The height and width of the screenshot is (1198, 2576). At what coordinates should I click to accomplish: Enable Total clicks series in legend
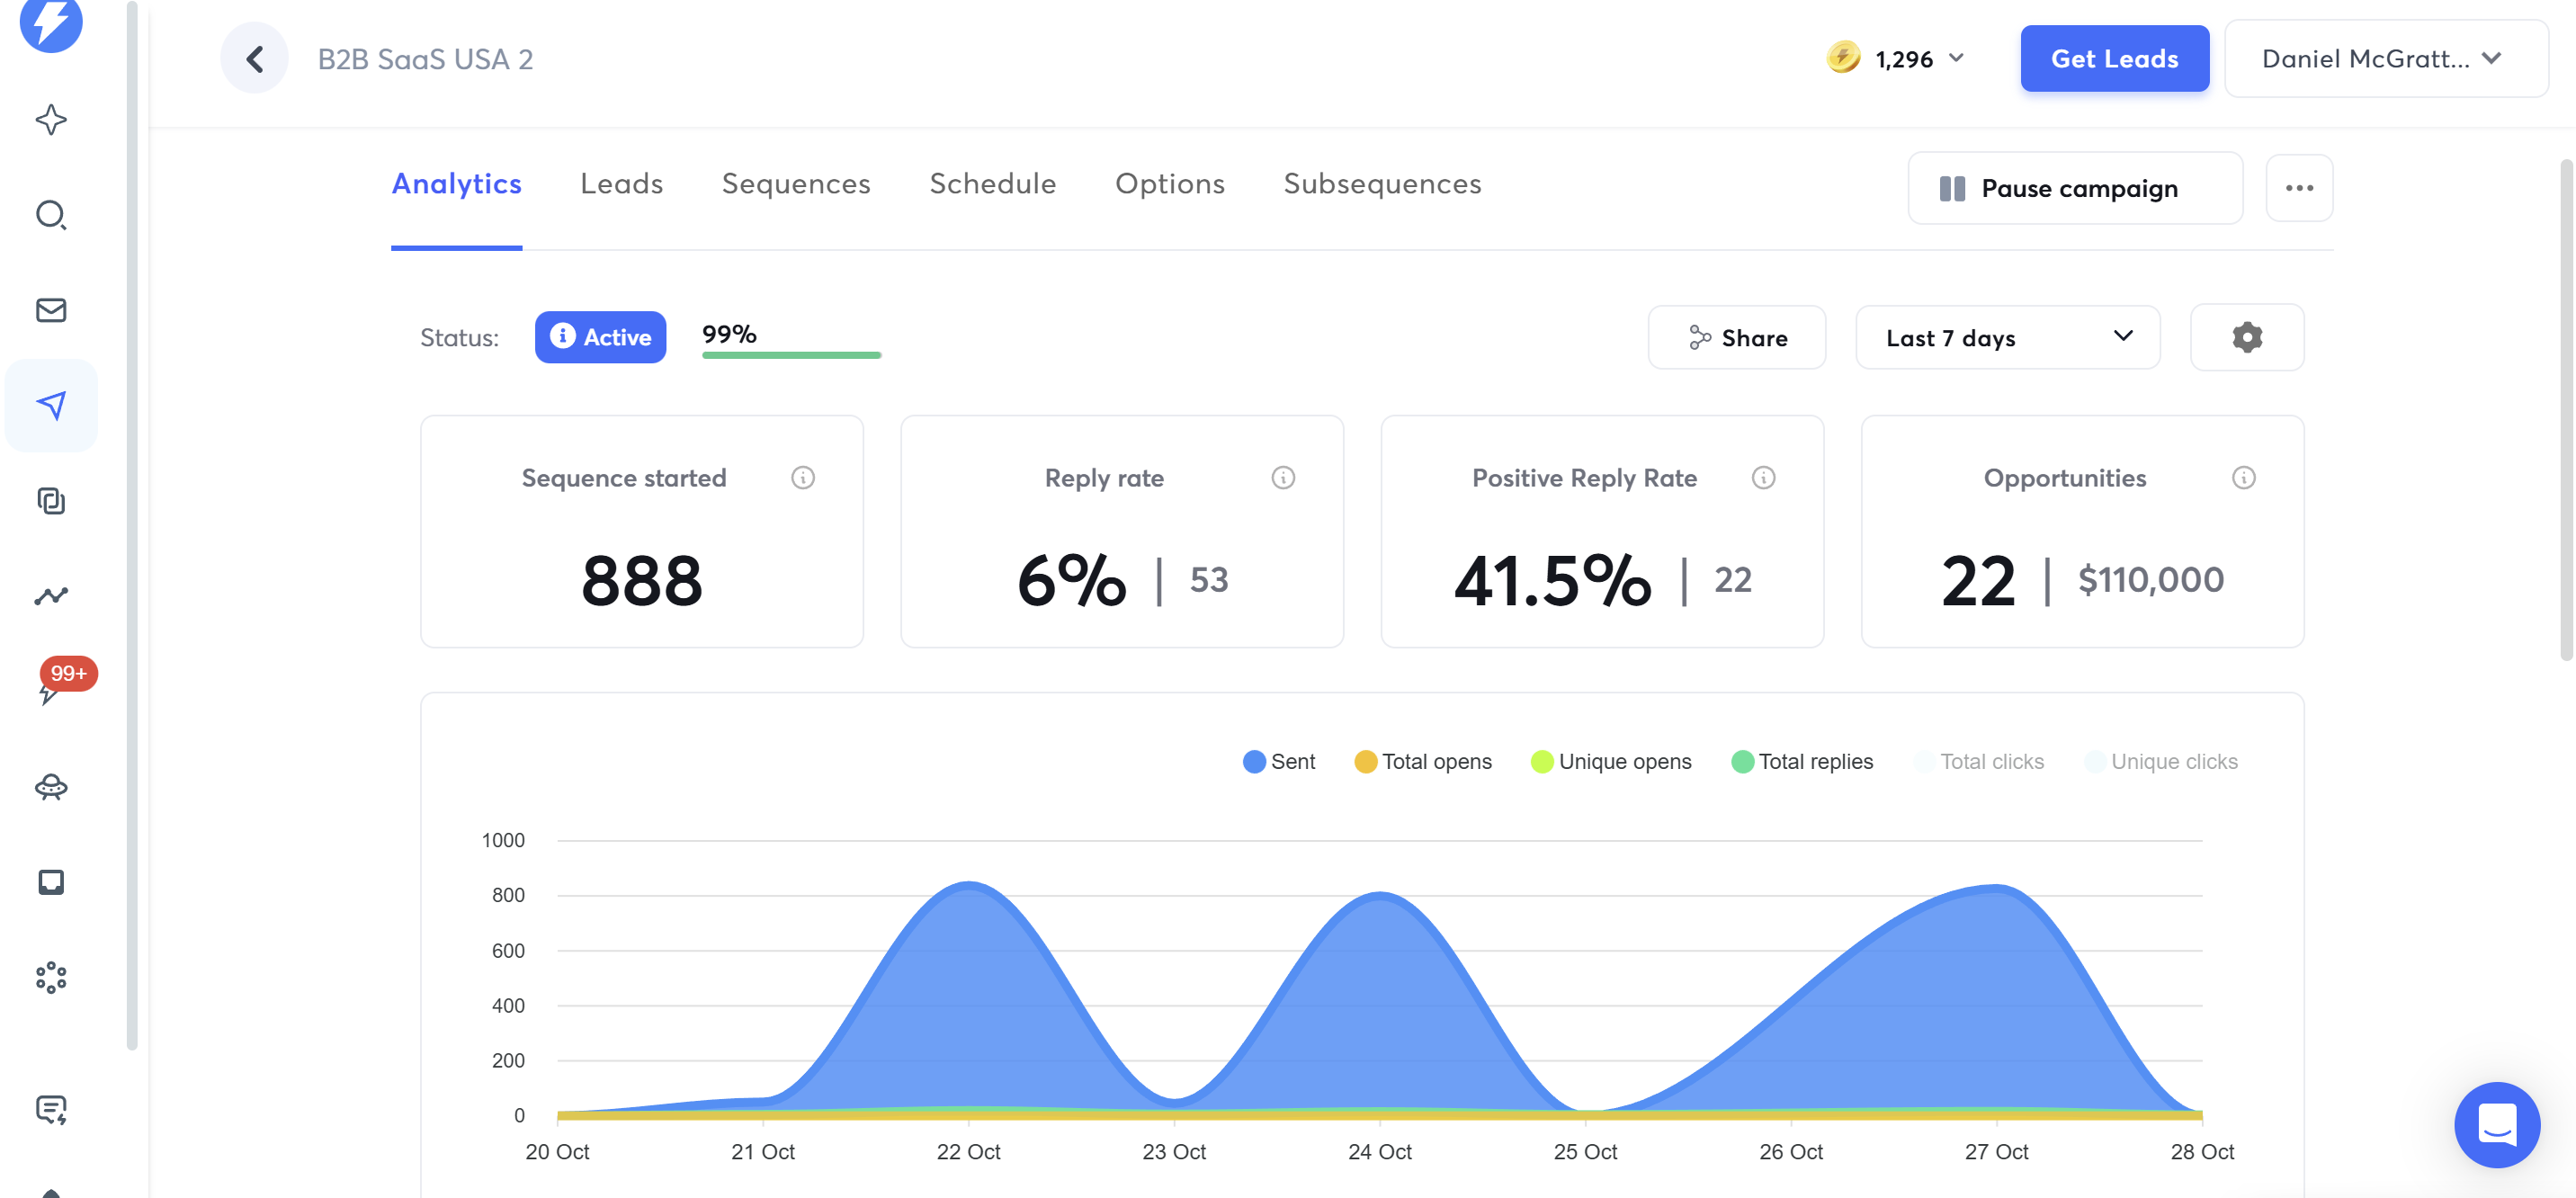[1978, 762]
